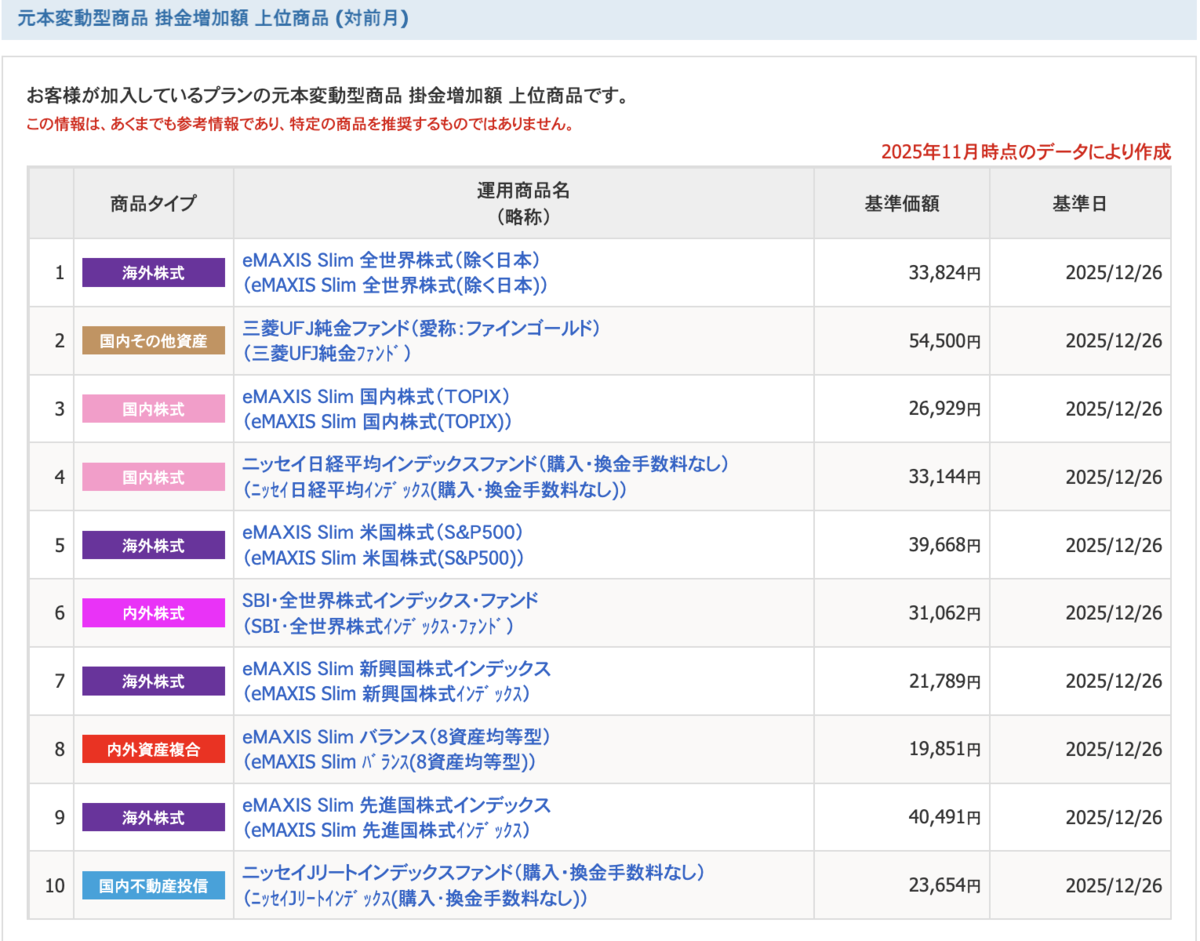Select the 23,654円 price cell

tap(902, 884)
